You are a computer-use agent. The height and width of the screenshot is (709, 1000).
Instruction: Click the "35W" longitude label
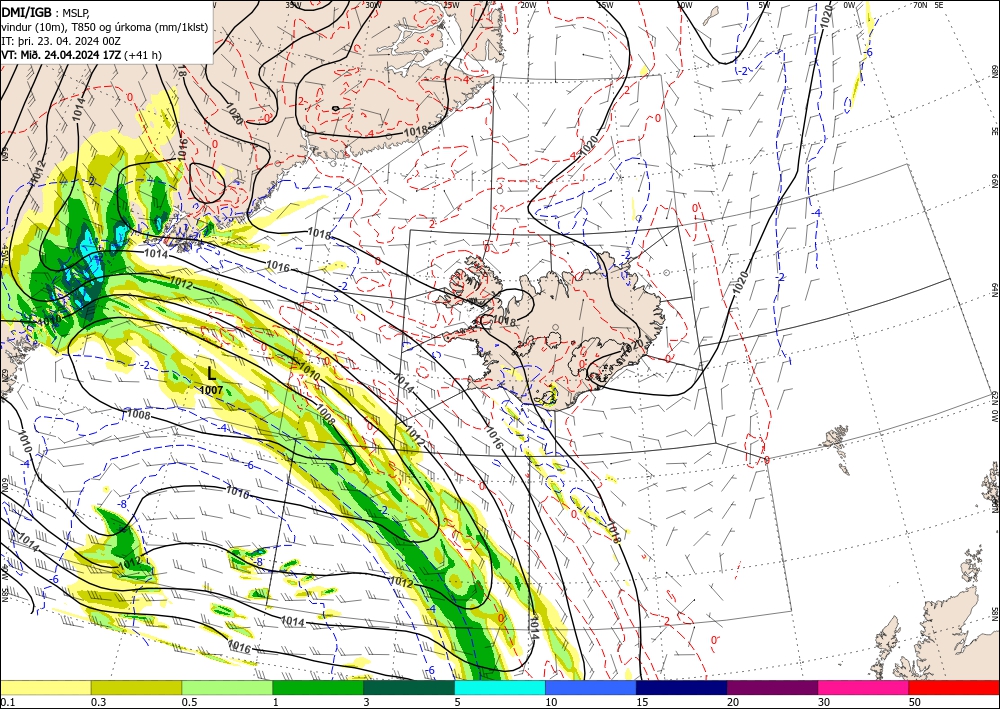[x=293, y=4]
